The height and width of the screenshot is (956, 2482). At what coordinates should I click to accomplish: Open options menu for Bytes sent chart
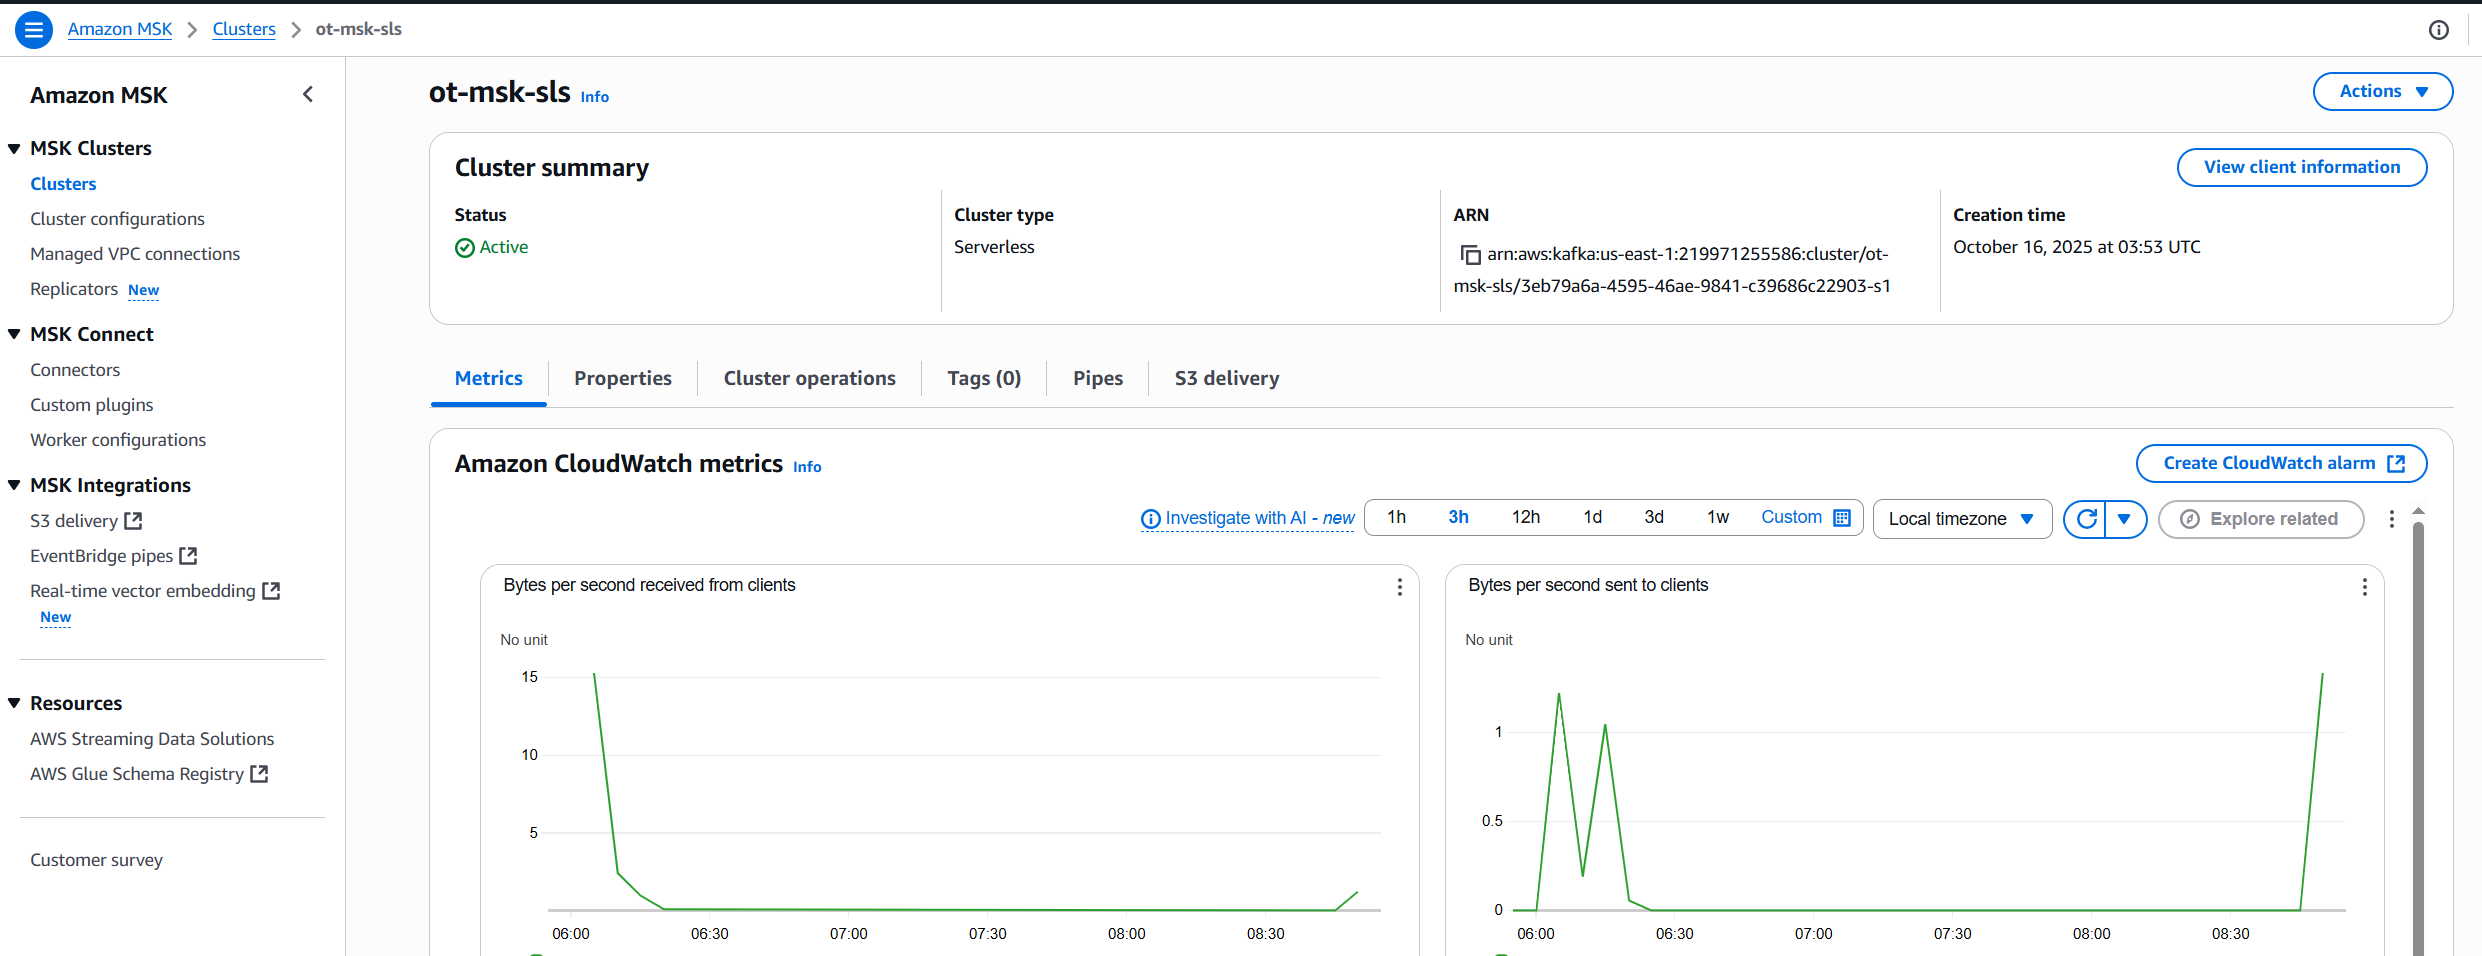click(2364, 587)
